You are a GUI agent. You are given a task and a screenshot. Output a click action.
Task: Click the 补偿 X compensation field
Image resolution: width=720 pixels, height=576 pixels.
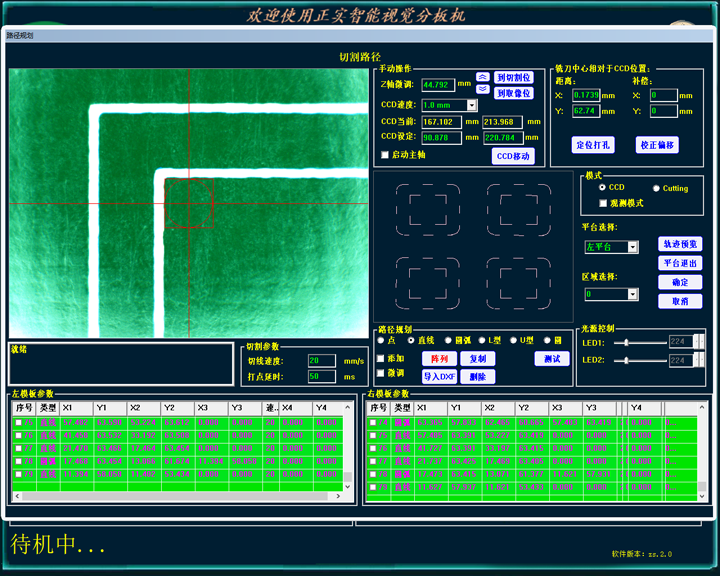point(664,96)
